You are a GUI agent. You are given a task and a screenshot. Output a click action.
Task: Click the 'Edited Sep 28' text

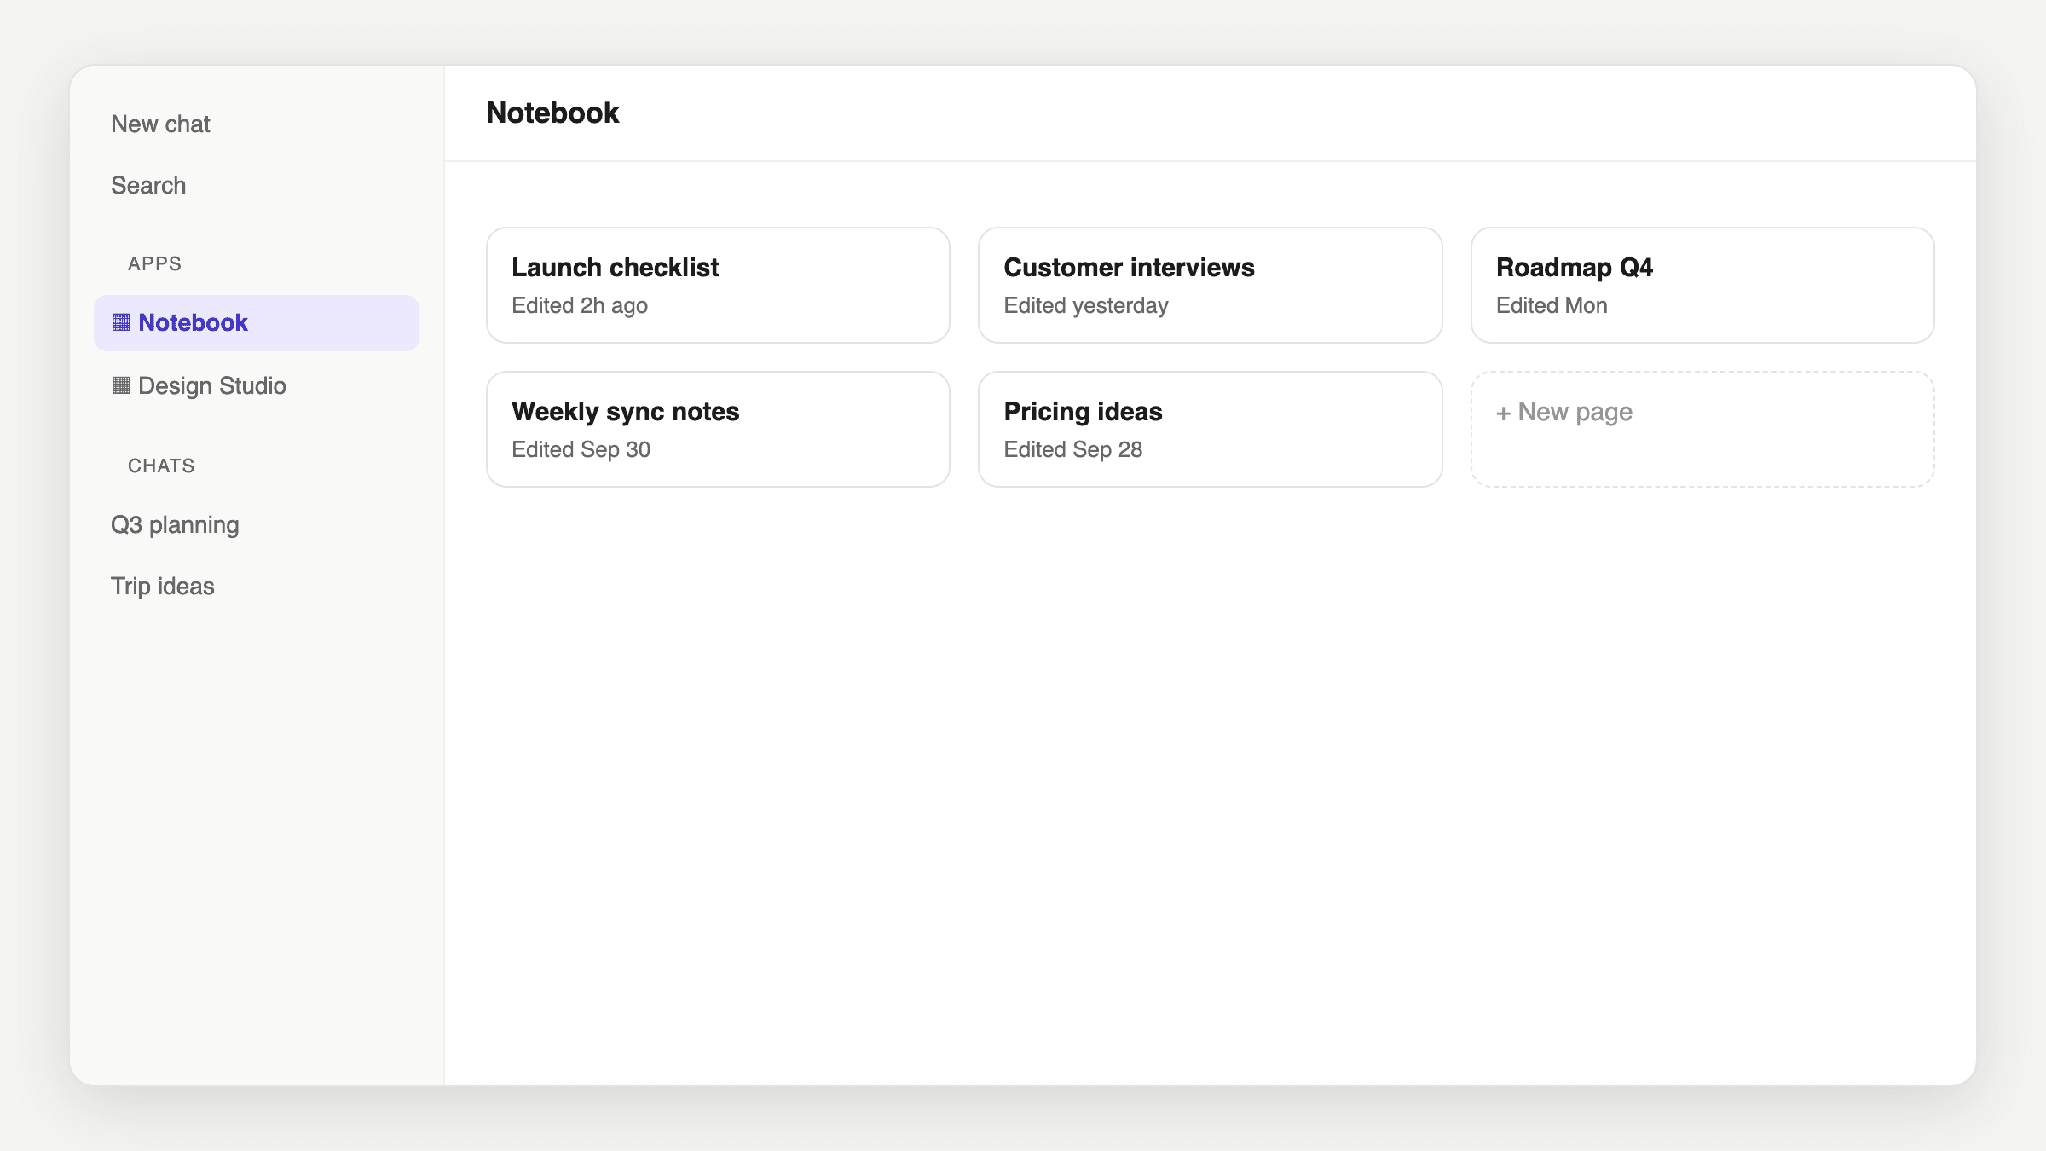[x=1073, y=450]
